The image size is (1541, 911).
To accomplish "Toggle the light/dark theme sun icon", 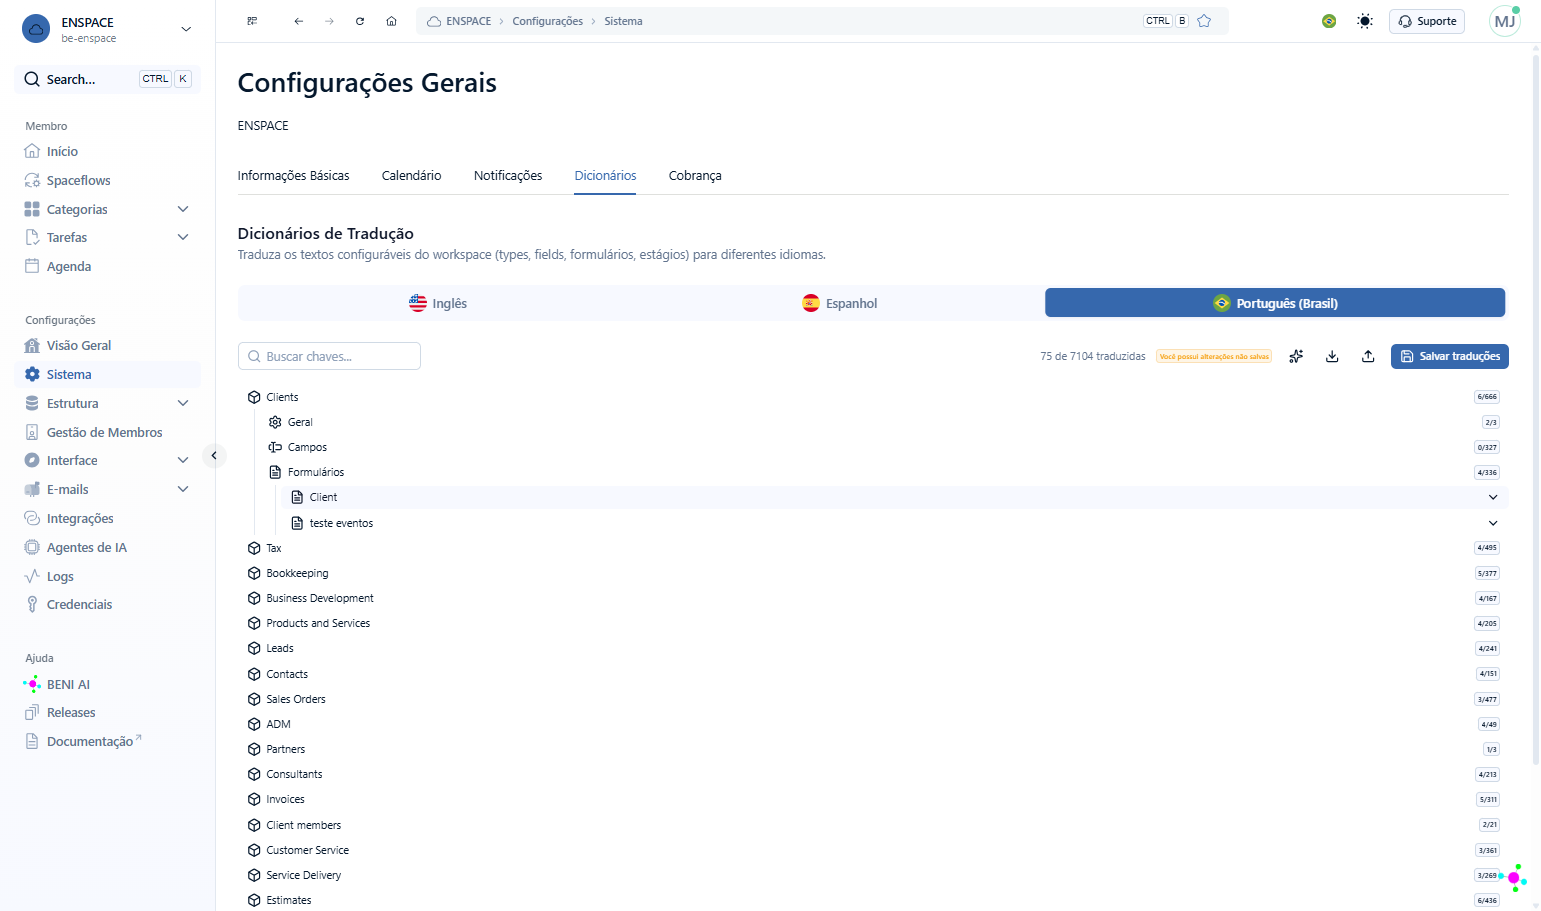I will click(1365, 21).
